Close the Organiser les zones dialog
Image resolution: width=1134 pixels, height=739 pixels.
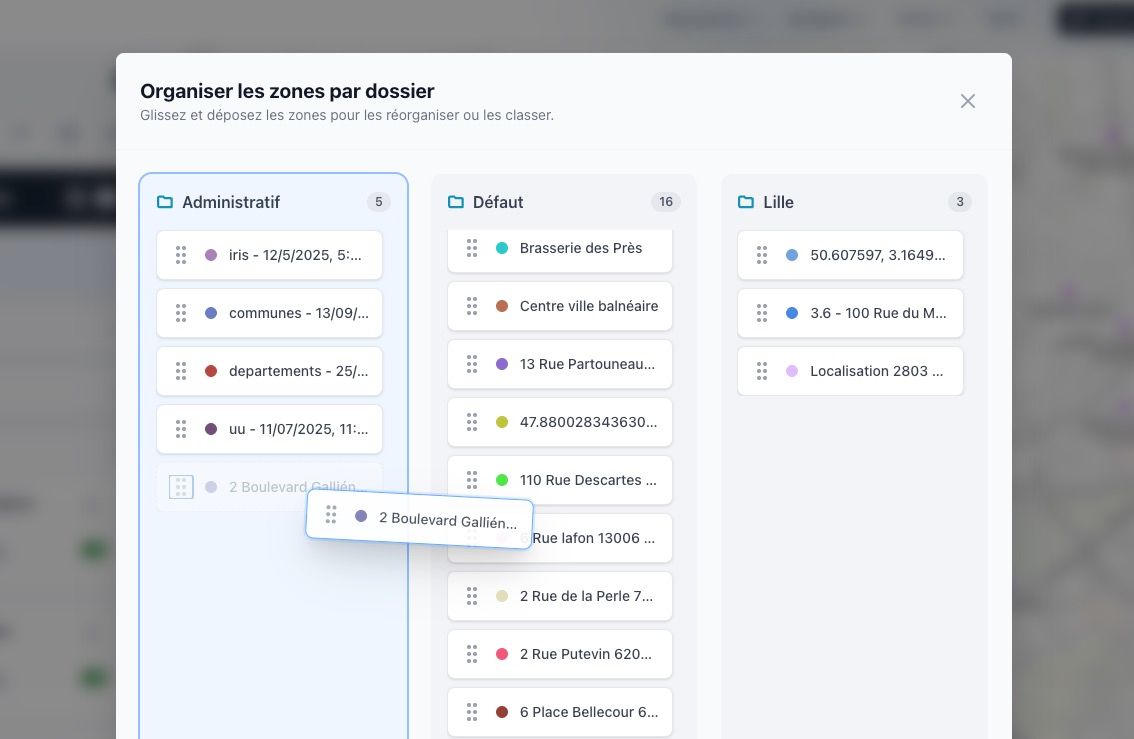coord(967,100)
